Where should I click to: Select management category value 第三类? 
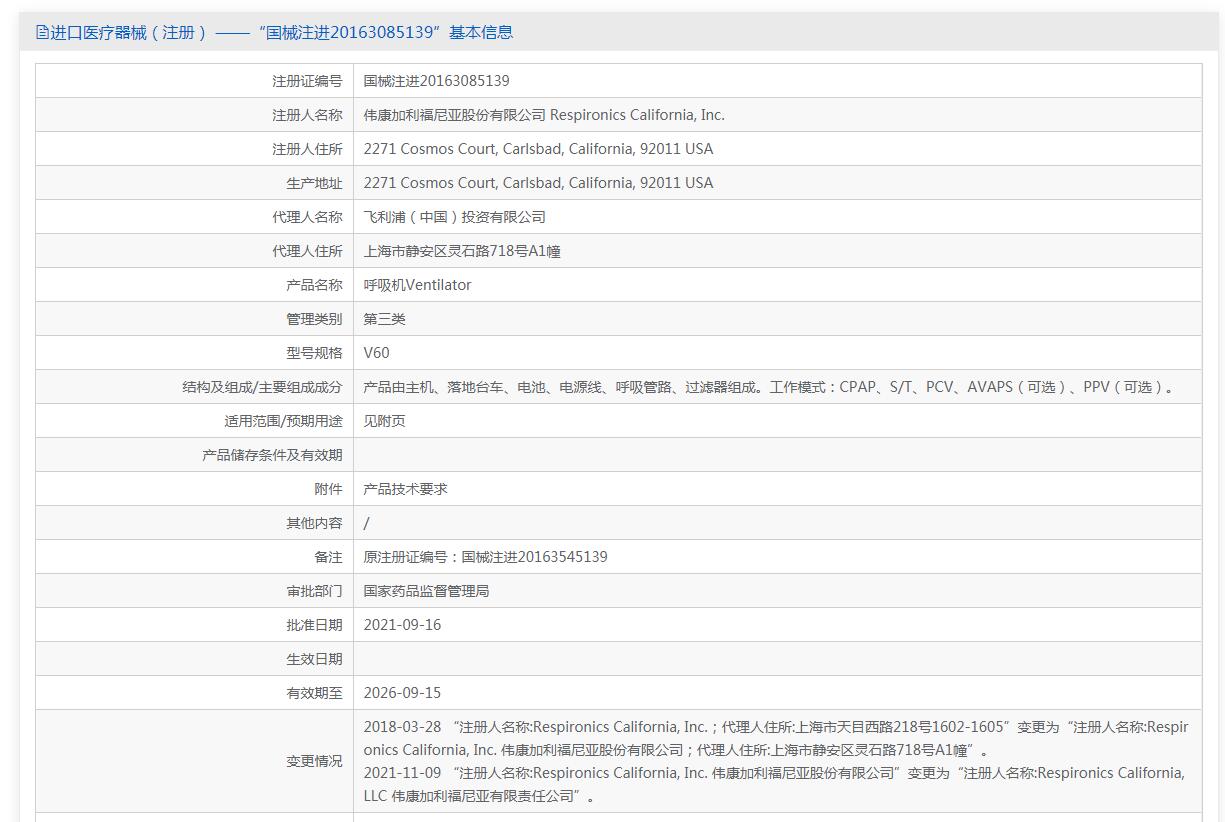coord(384,319)
